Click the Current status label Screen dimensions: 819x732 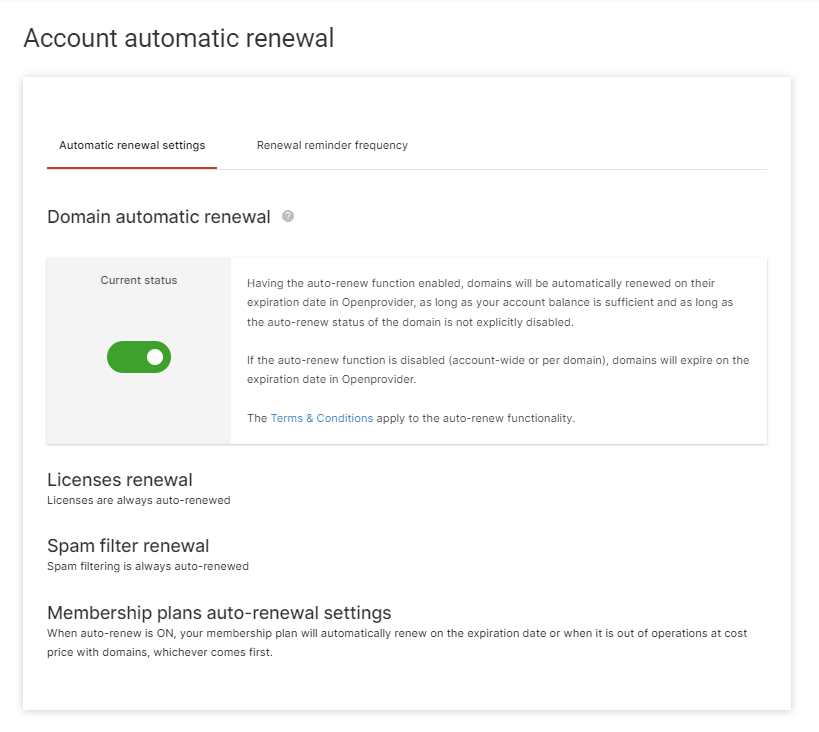[x=139, y=280]
